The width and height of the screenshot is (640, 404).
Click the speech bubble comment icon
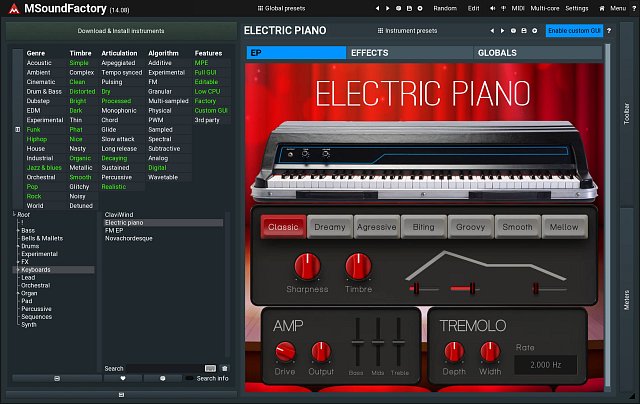[162, 379]
